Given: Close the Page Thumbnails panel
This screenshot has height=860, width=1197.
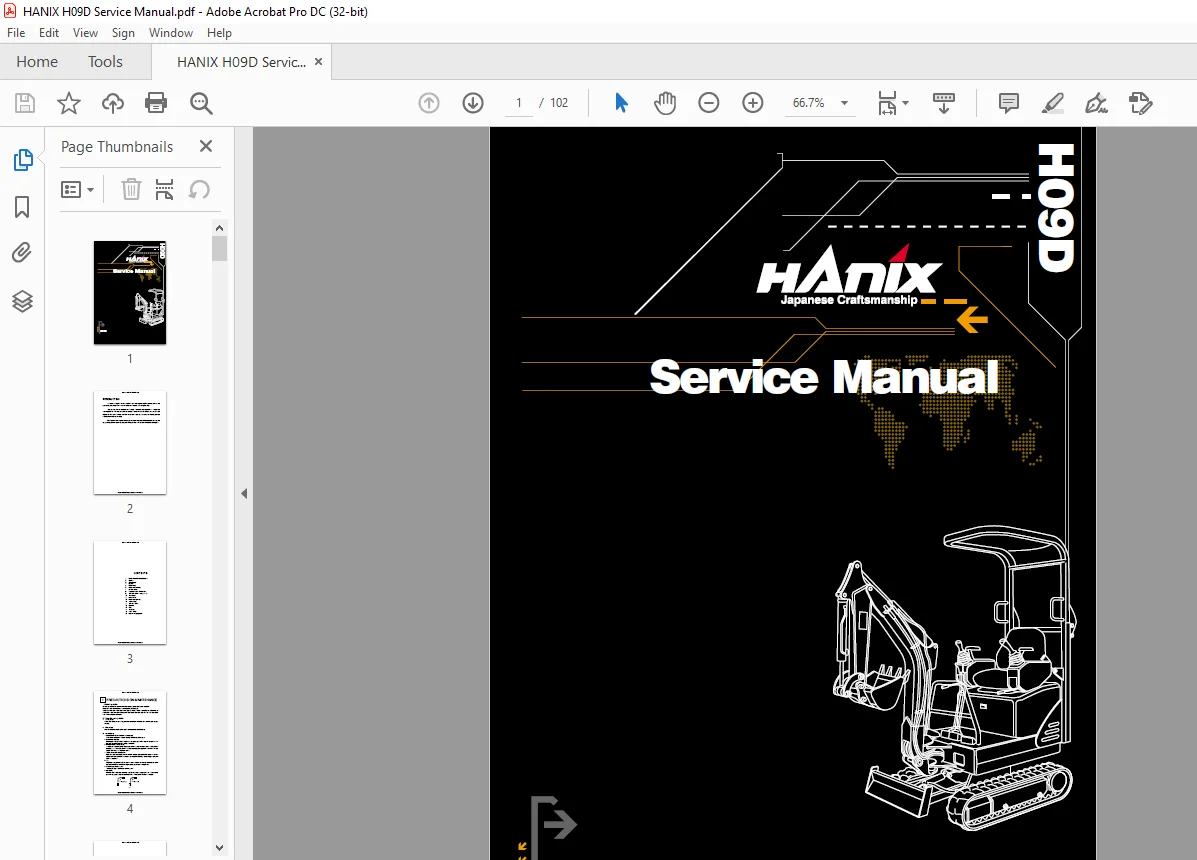Looking at the screenshot, I should click(205, 146).
